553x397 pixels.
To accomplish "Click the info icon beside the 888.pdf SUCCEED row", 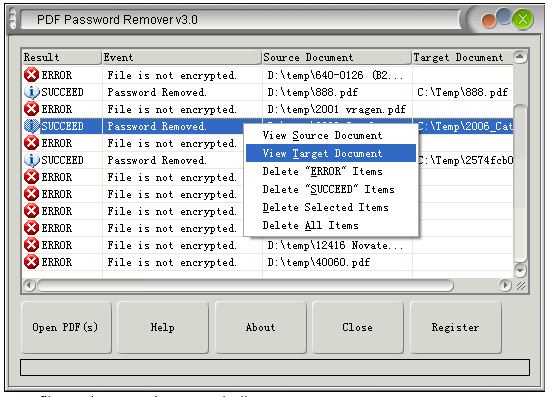I will pos(31,92).
